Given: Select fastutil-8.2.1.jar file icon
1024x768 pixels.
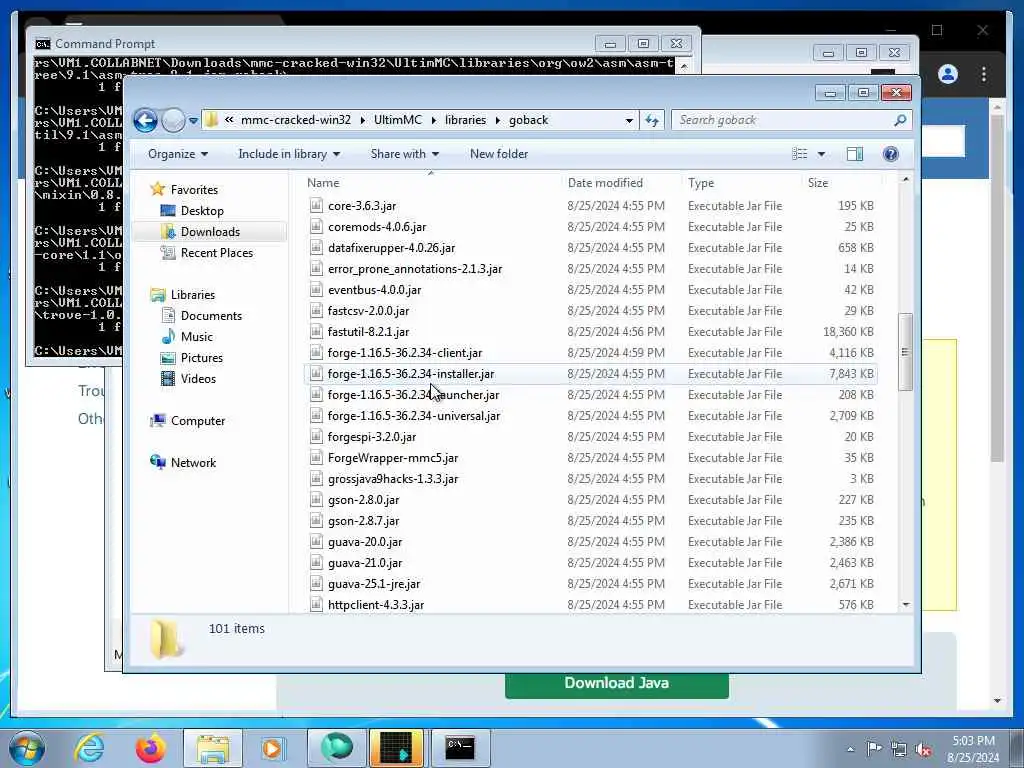Looking at the screenshot, I should 316,332.
